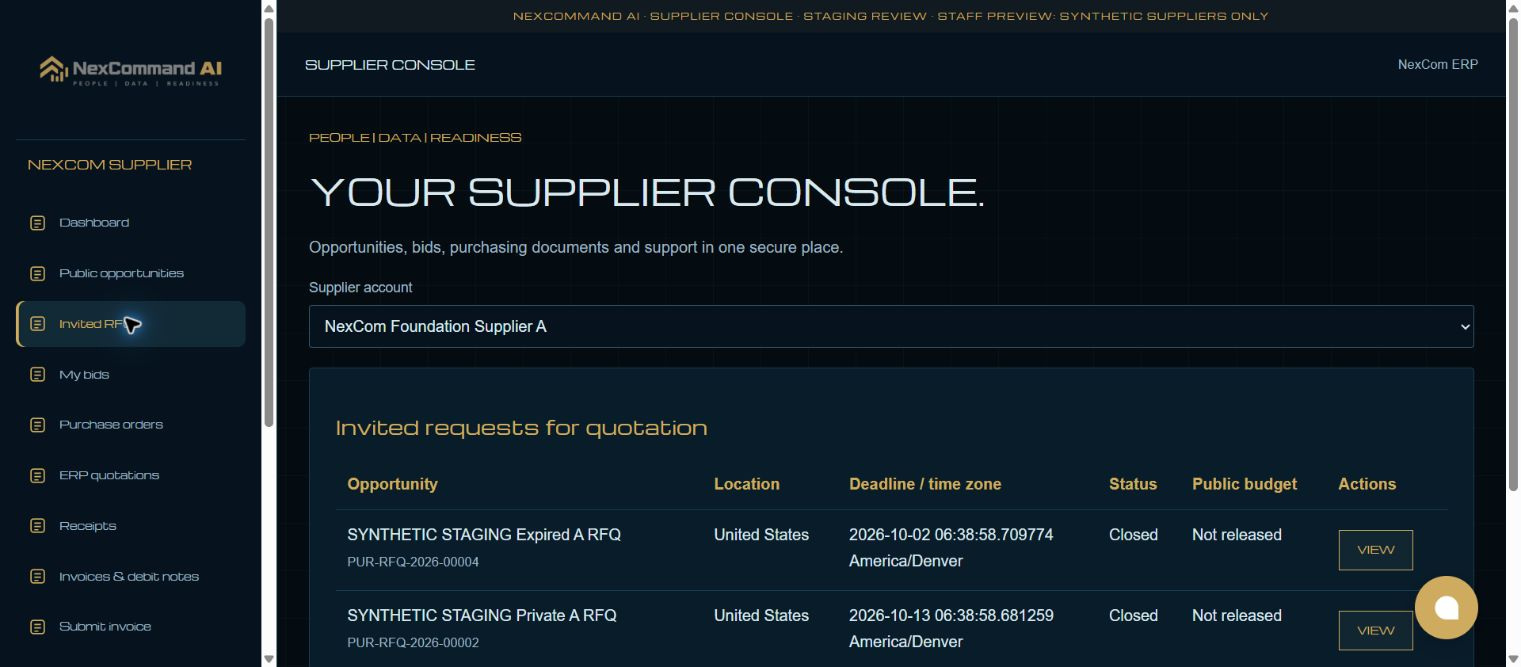The image size is (1521, 667).
Task: Click the Location column header
Action: tap(747, 484)
